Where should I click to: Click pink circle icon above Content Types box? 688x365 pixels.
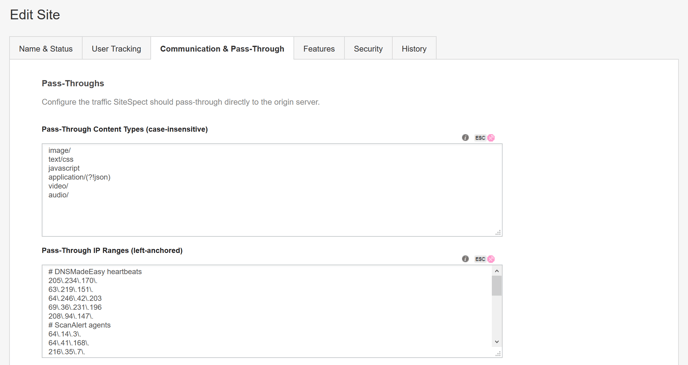(x=491, y=138)
